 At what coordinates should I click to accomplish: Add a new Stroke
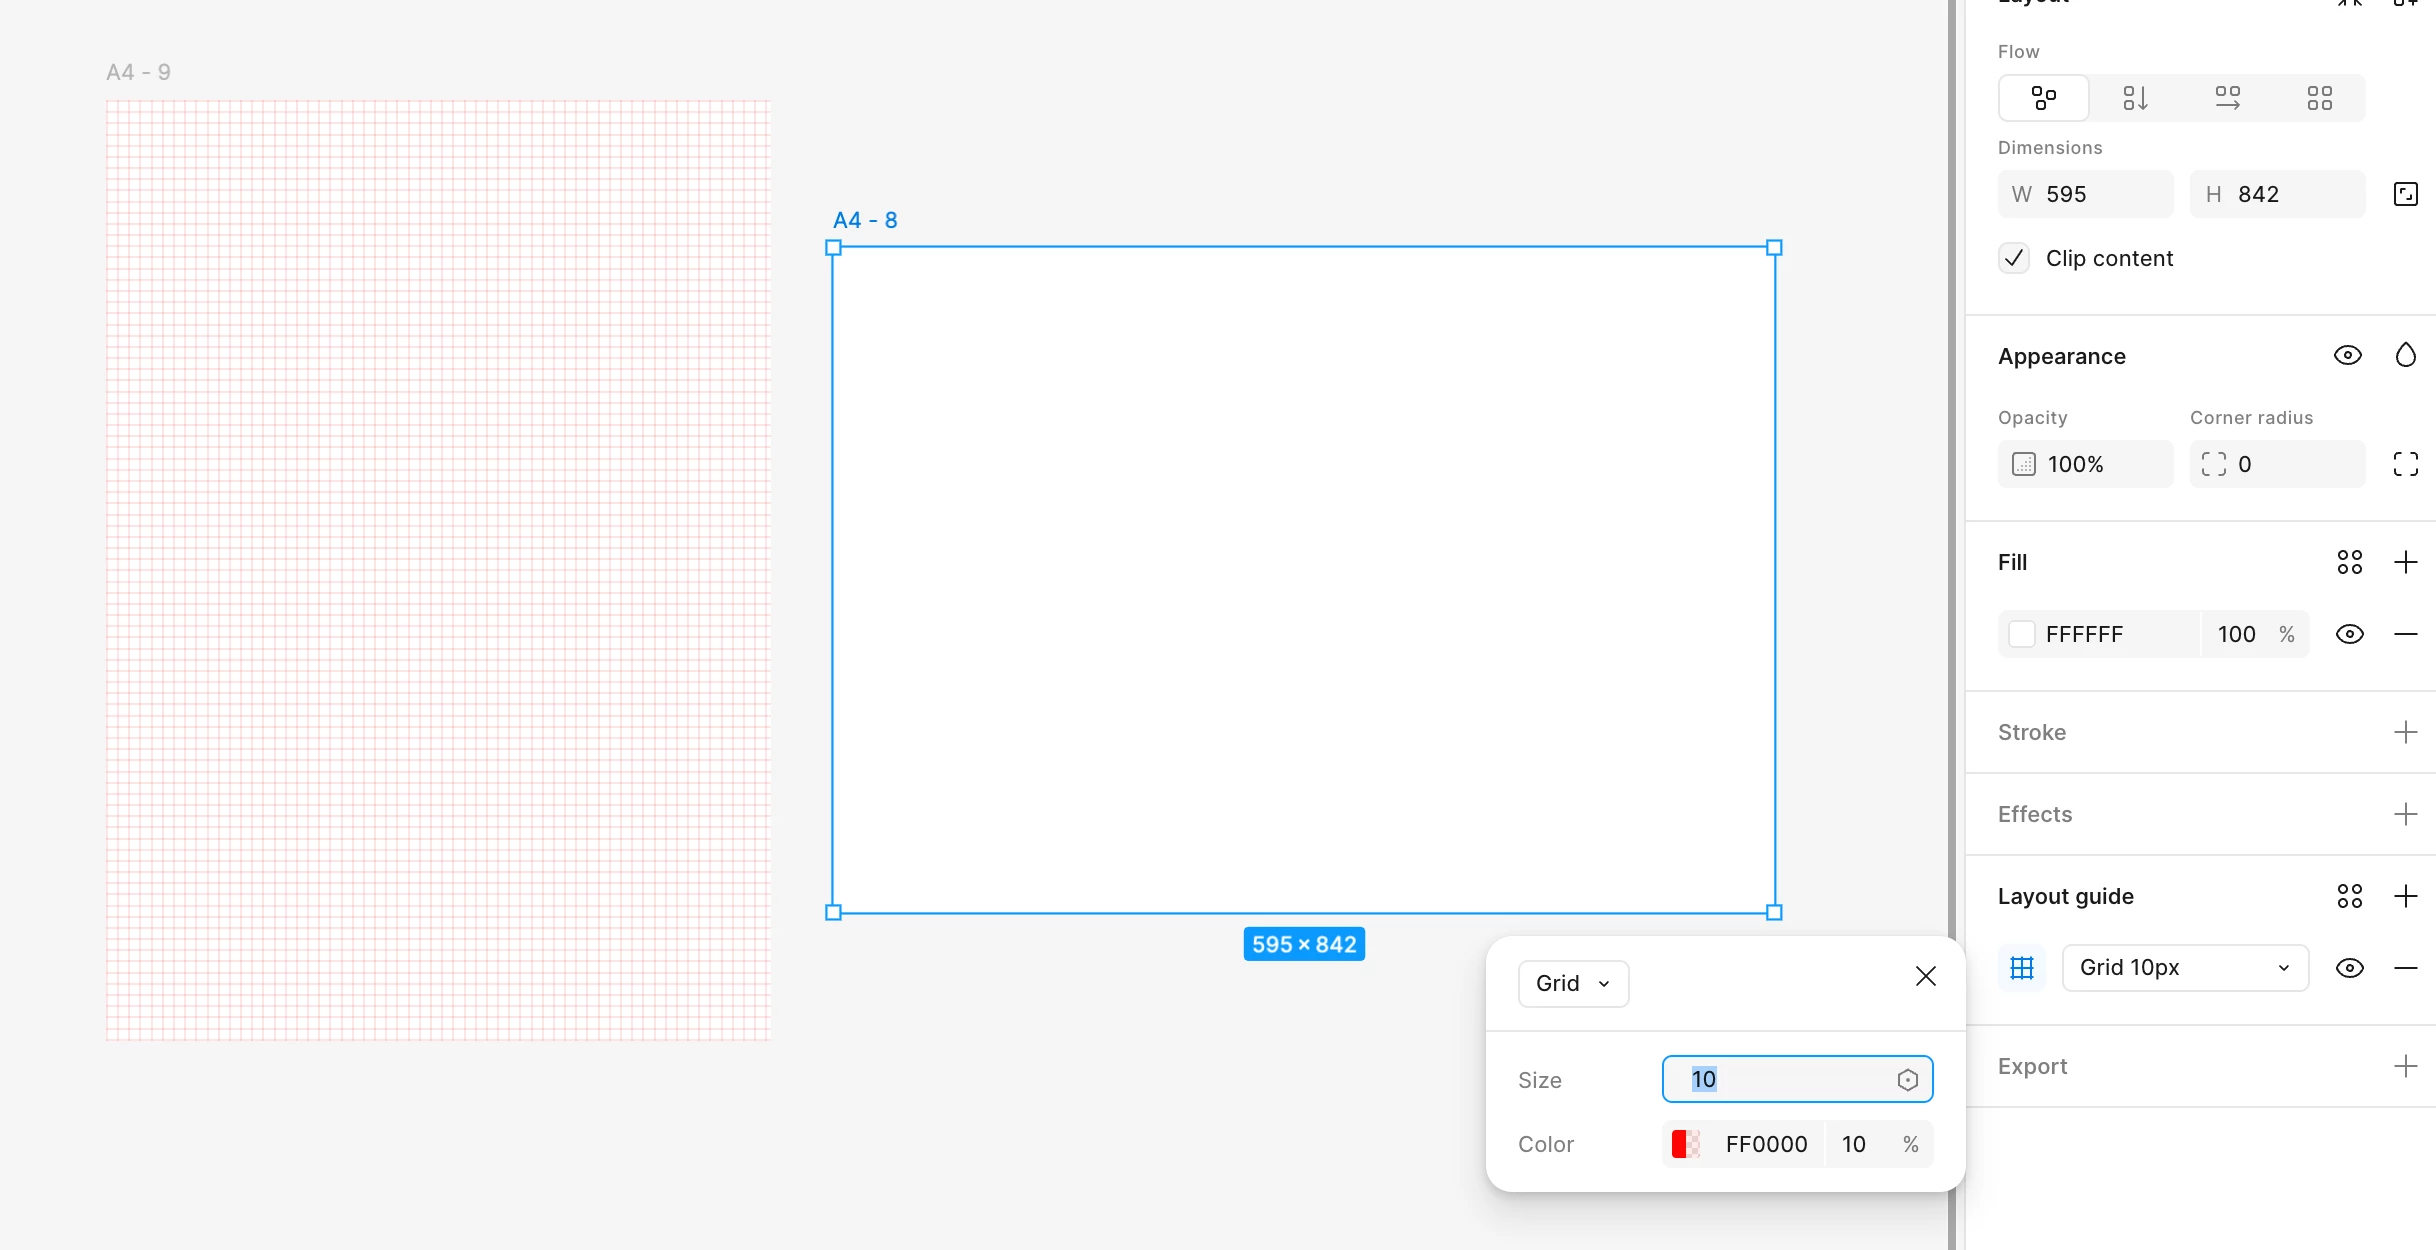(x=2405, y=732)
